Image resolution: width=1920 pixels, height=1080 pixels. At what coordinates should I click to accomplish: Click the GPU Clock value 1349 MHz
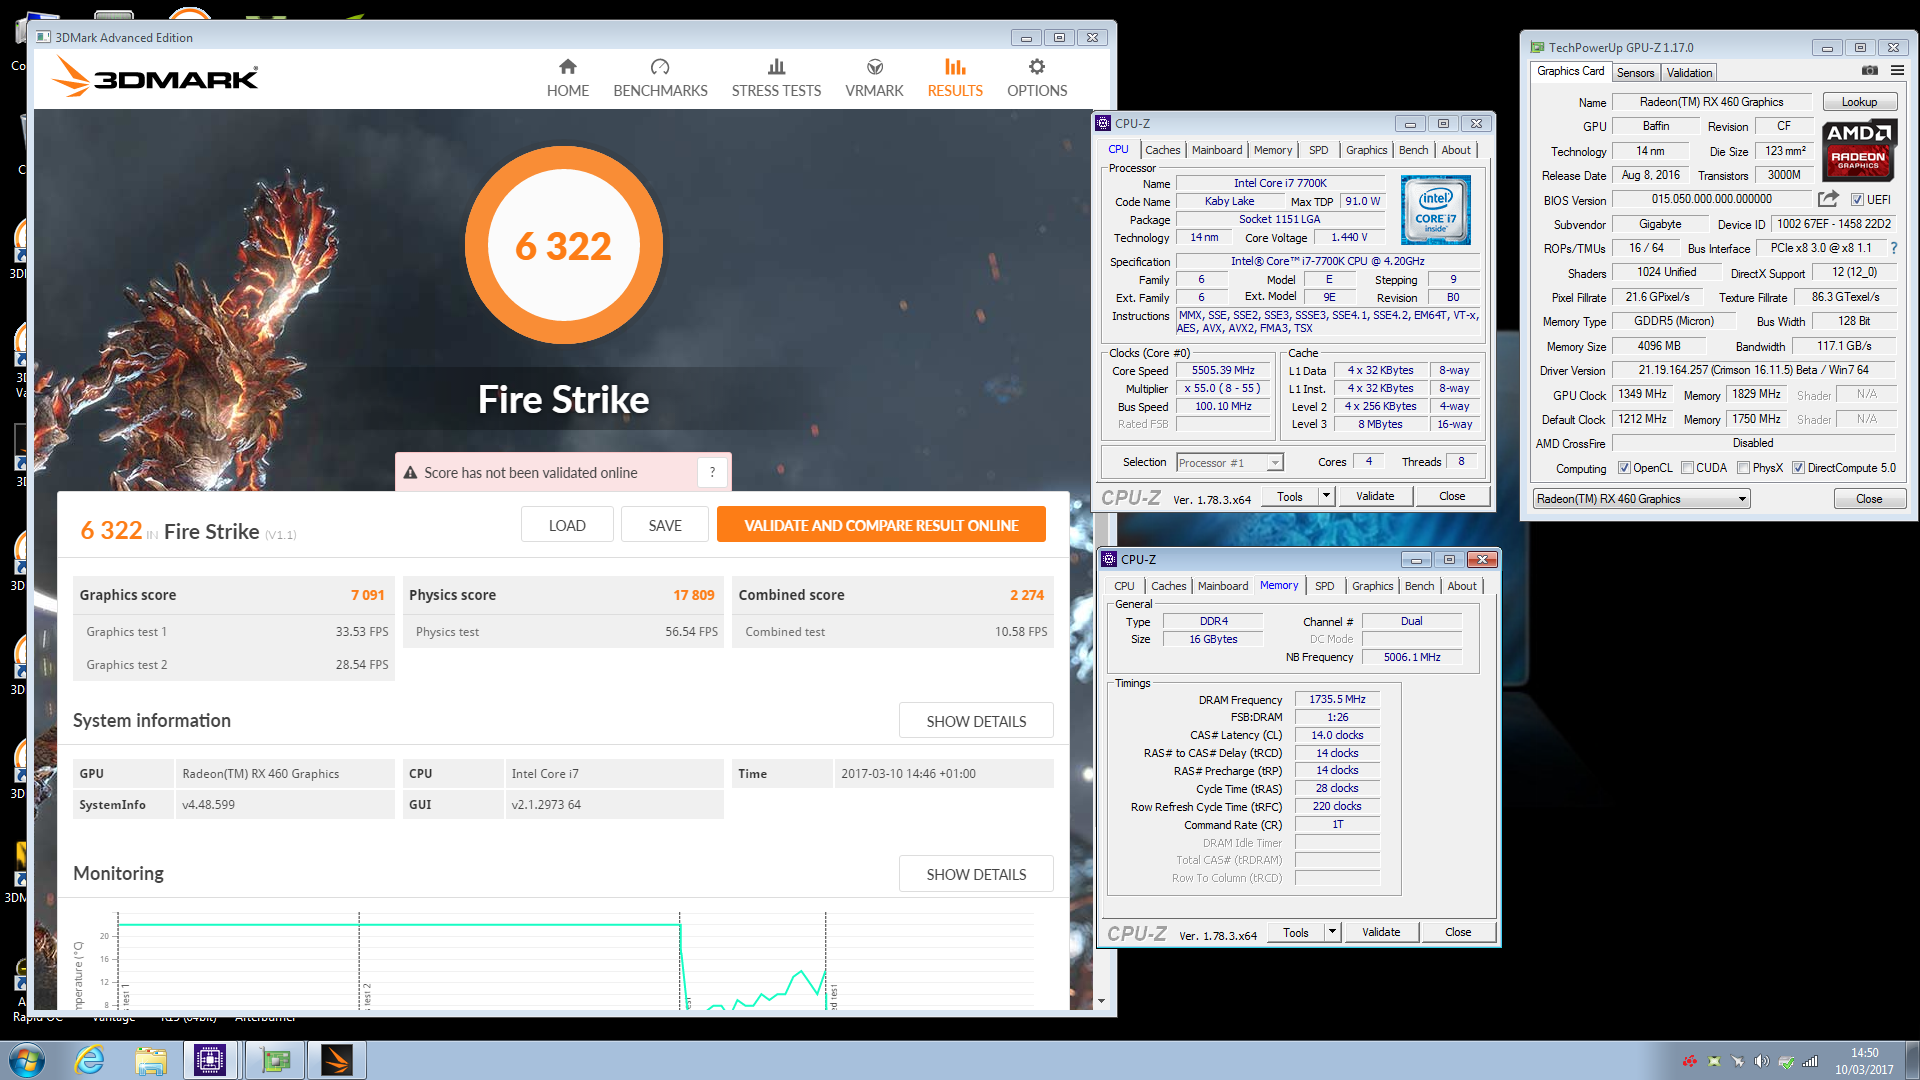(x=1642, y=394)
